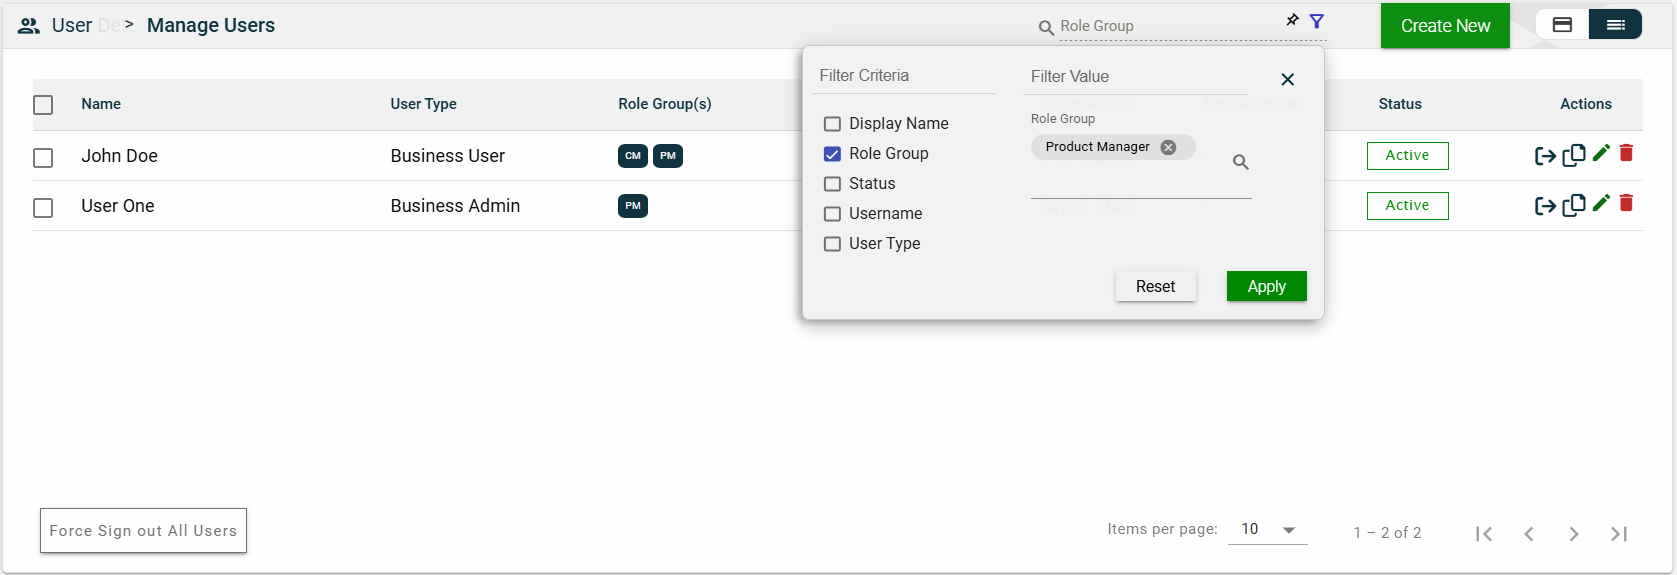
Task: Edit User One with pencil icon
Action: point(1601,203)
